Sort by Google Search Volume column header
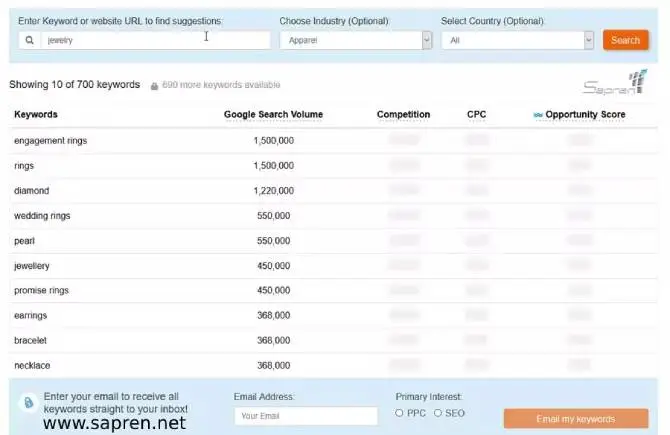This screenshot has height=435, width=670. click(x=273, y=115)
